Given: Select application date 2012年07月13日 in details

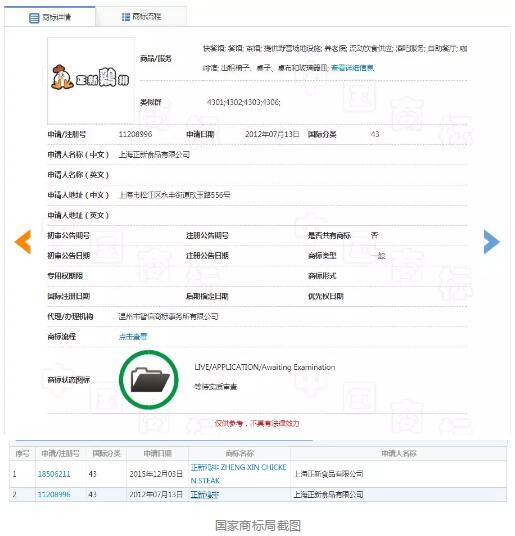Looking at the screenshot, I should [x=272, y=134].
